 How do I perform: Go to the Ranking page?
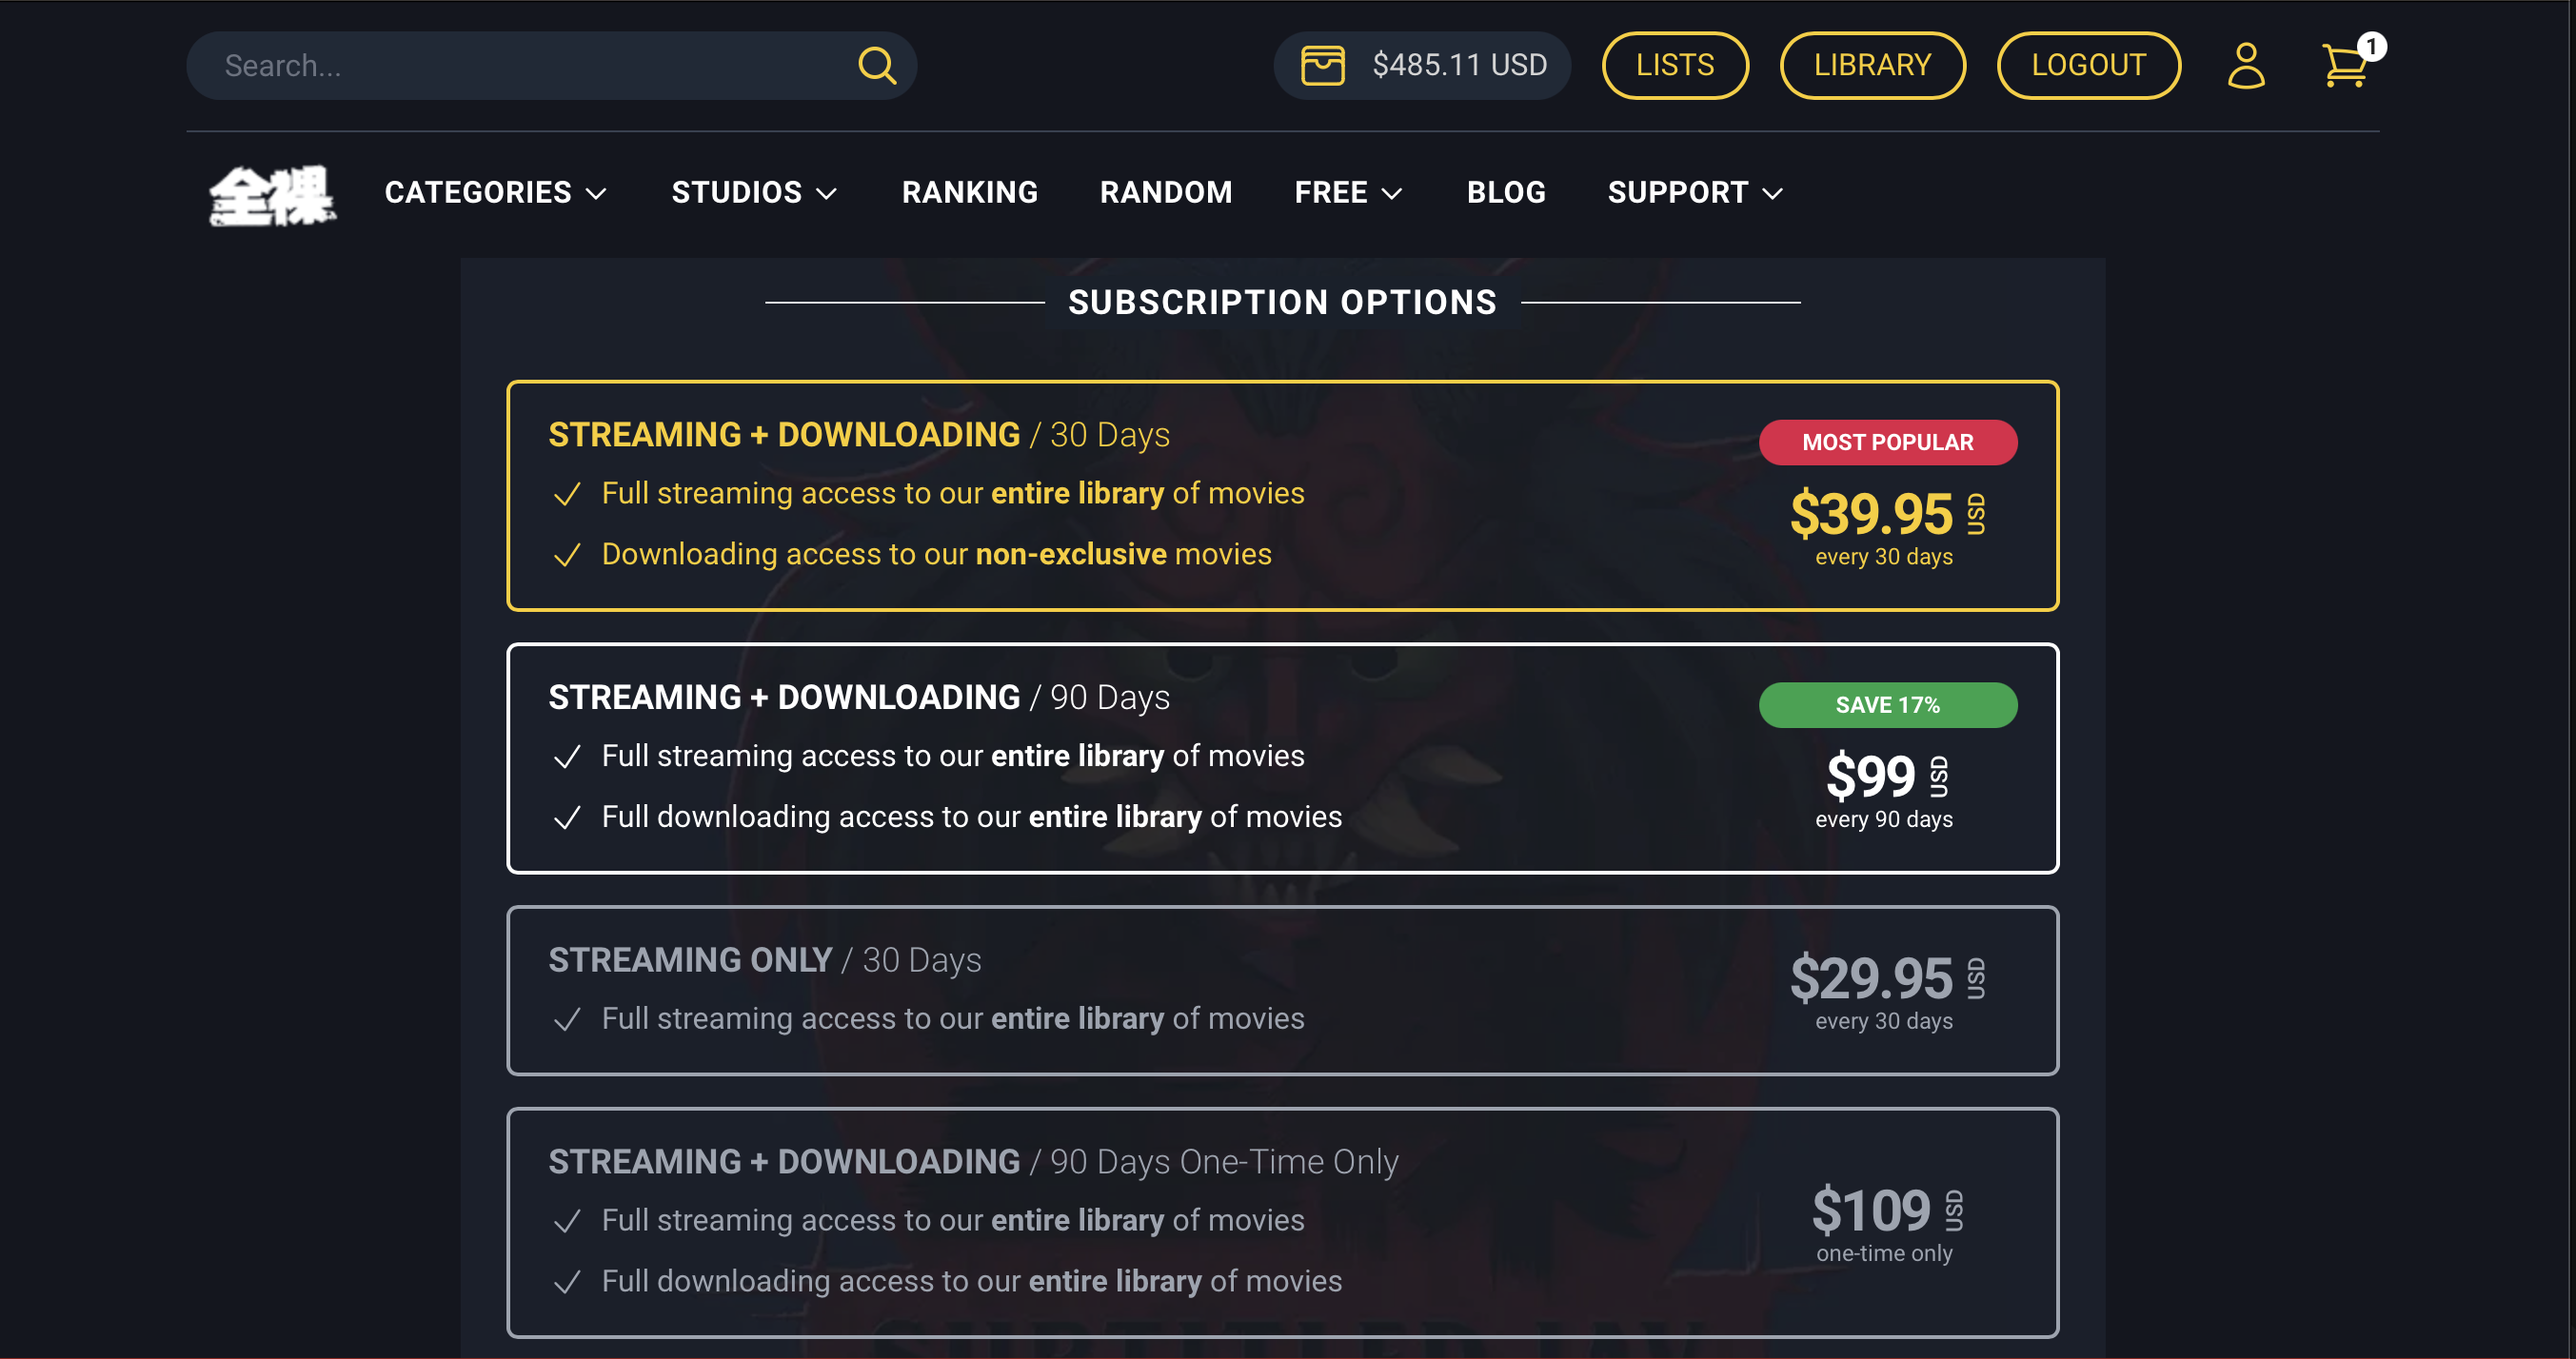tap(969, 192)
